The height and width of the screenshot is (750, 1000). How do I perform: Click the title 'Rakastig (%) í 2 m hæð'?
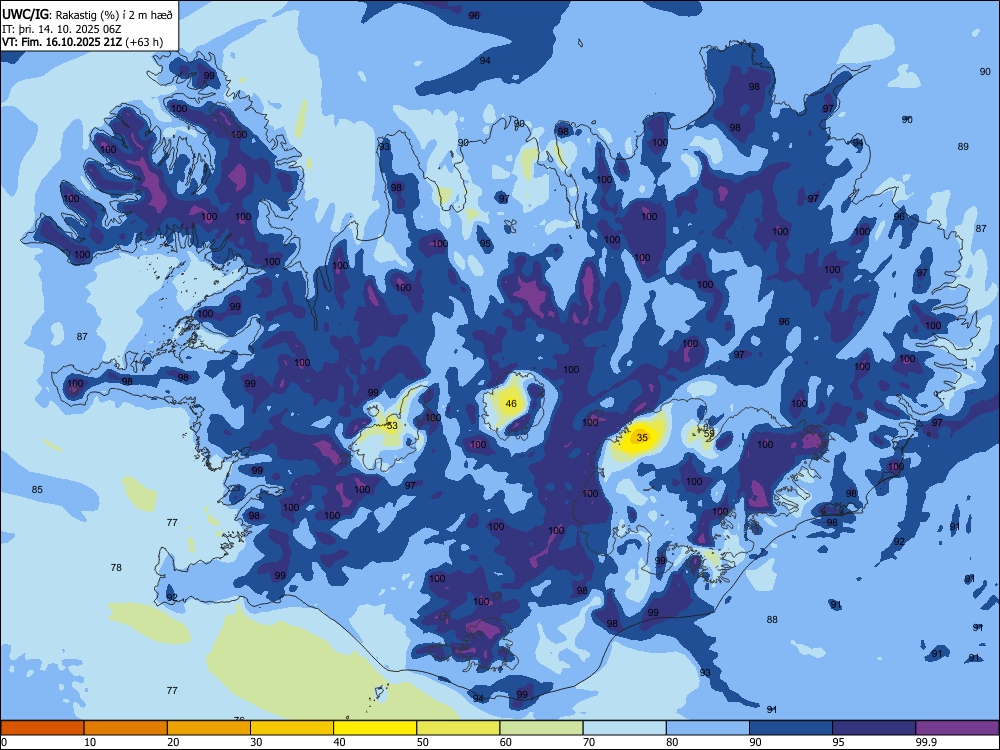(x=115, y=15)
